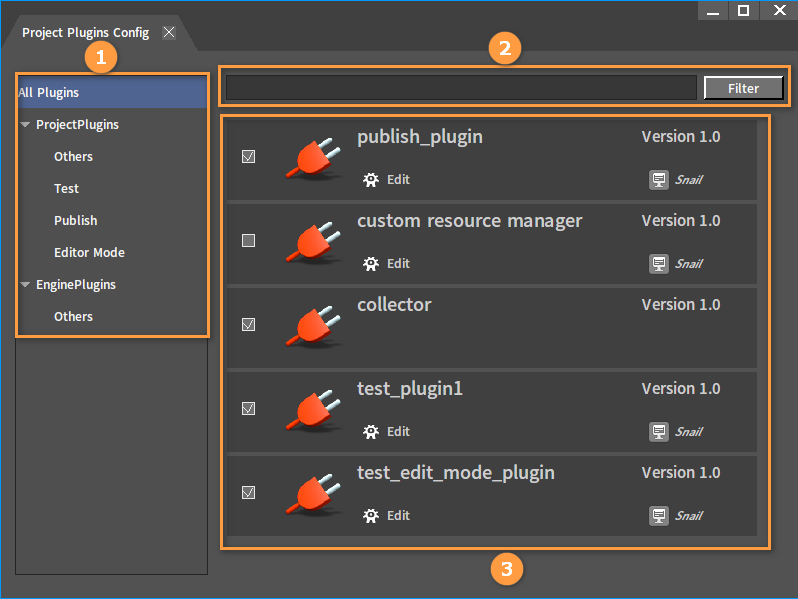The image size is (798, 599).
Task: Click the gear icon for publish_plugin
Action: click(x=371, y=180)
